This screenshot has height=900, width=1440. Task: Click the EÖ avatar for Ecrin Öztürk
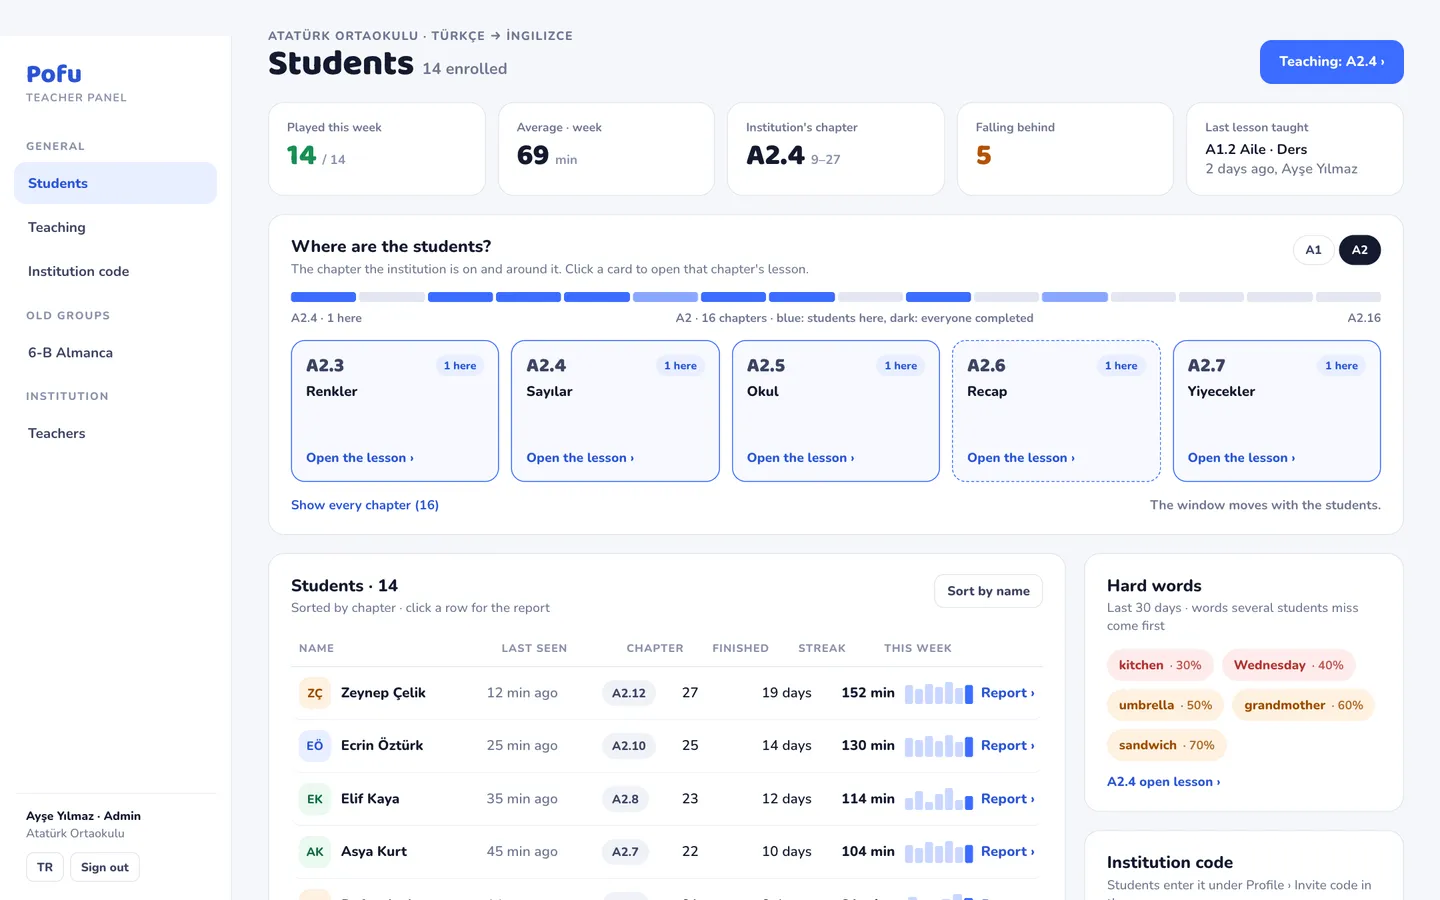pyautogui.click(x=315, y=746)
